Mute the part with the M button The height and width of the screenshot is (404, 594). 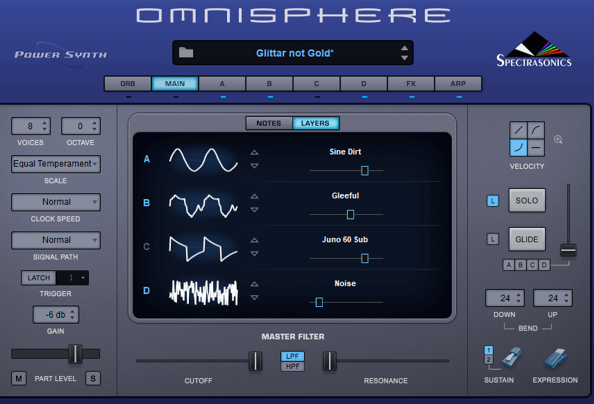tap(19, 378)
